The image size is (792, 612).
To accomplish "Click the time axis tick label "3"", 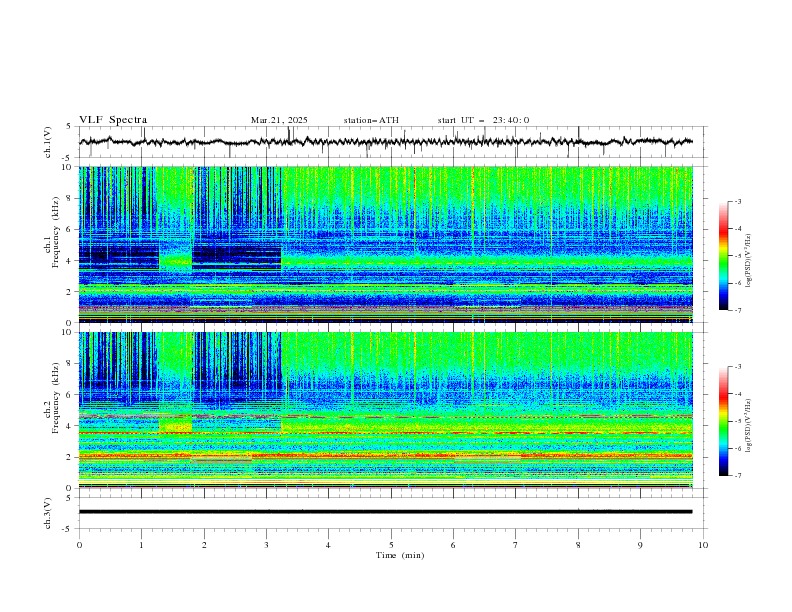I will coord(266,545).
